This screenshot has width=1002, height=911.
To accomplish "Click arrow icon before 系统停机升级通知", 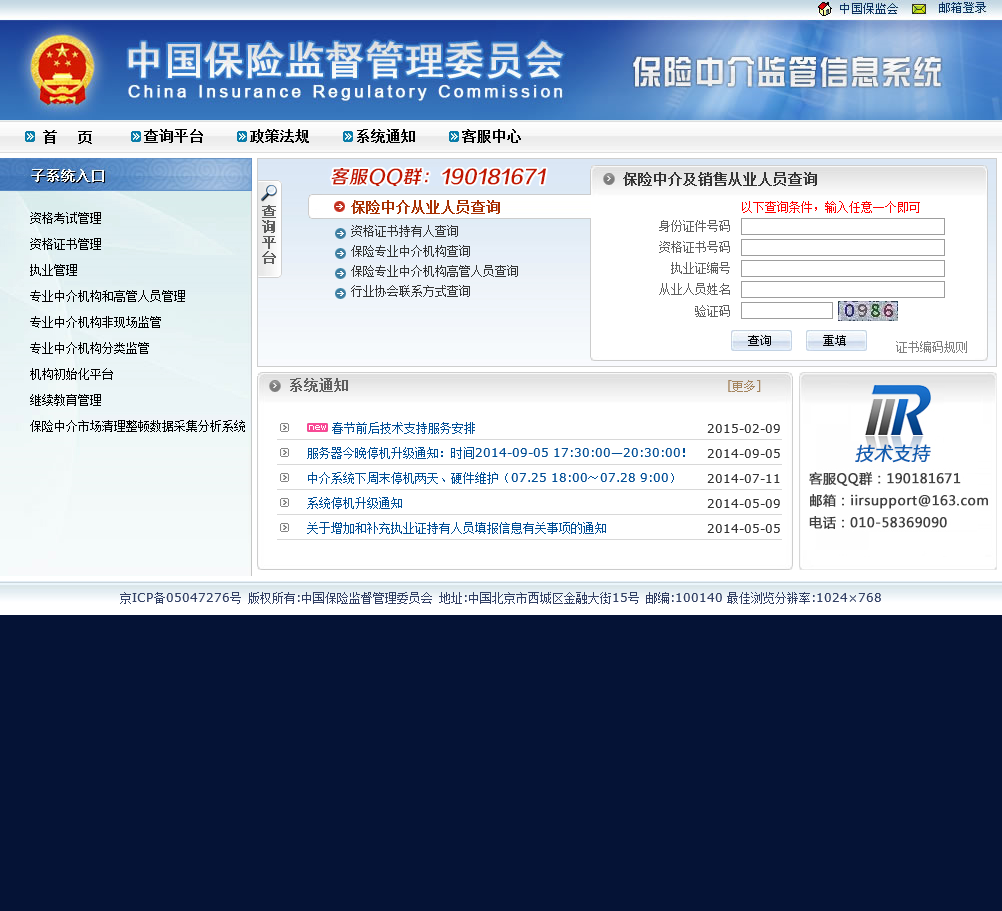I will coord(285,502).
